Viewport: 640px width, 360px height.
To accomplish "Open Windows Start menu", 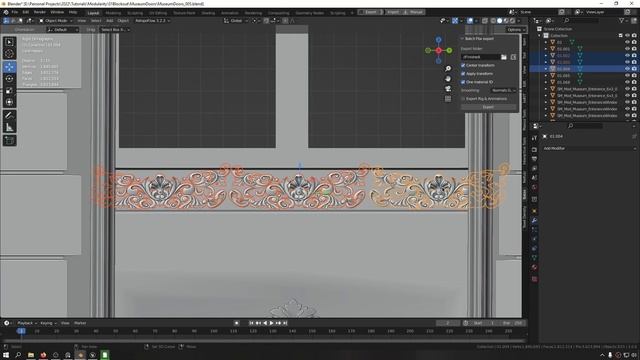I will coord(6,355).
